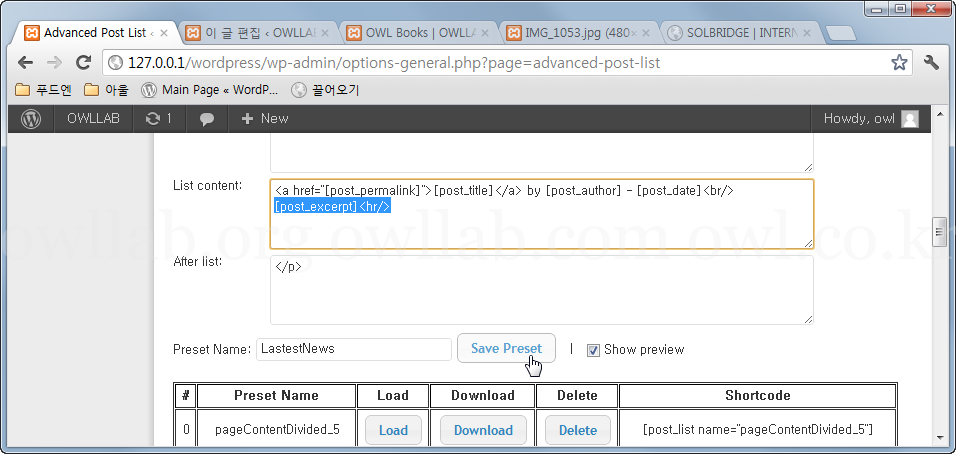
Task: Switch to the IMG_1053.jpg tab
Action: [577, 33]
